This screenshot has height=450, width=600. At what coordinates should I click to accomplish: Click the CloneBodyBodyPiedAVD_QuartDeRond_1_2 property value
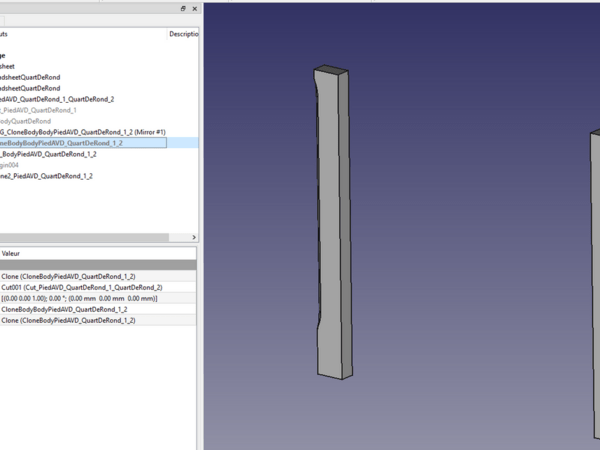coord(64,310)
